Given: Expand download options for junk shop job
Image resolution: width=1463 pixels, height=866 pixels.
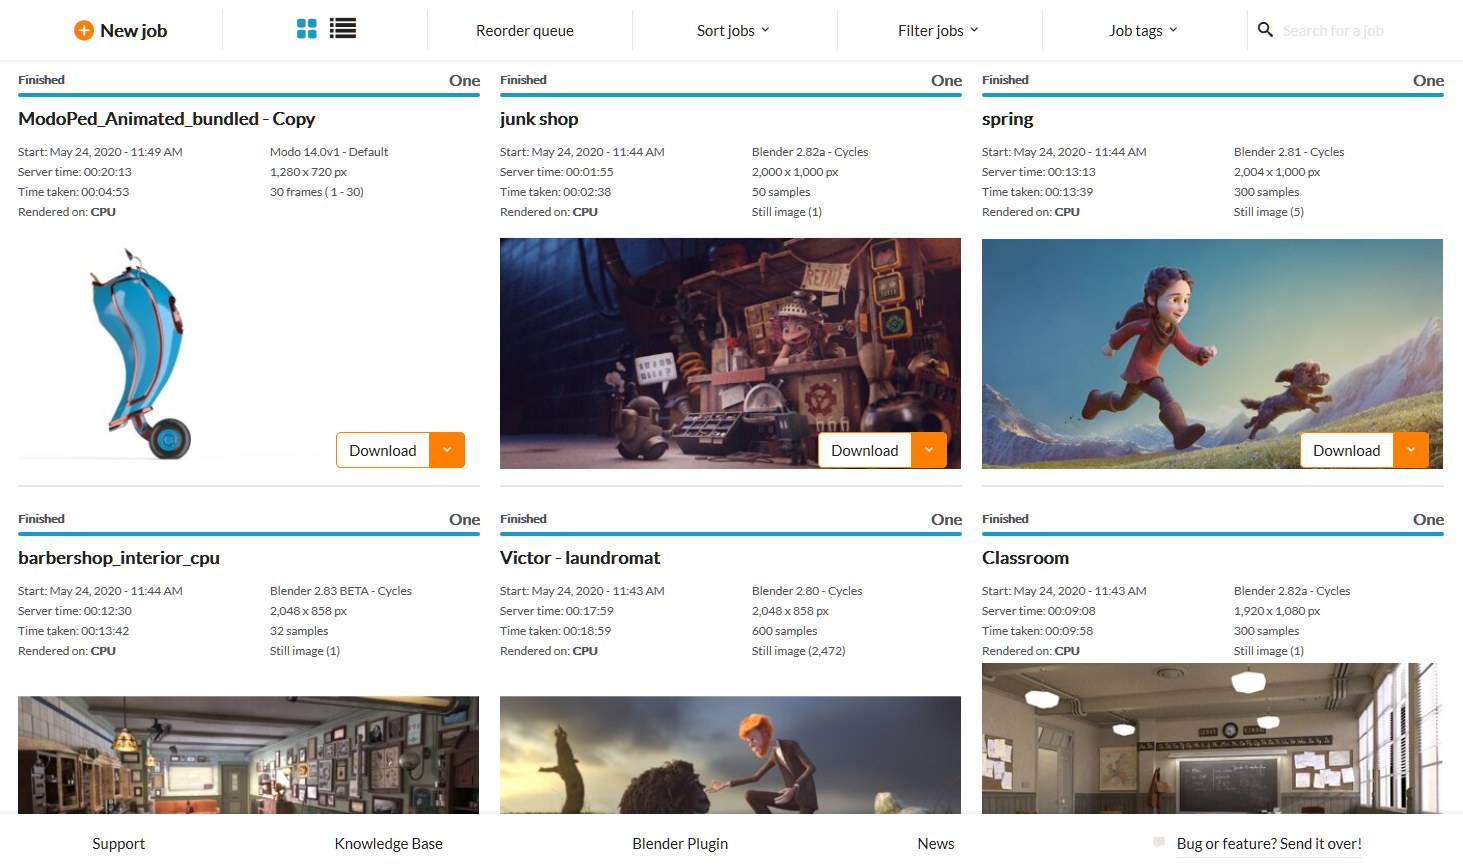Looking at the screenshot, I should tap(928, 450).
